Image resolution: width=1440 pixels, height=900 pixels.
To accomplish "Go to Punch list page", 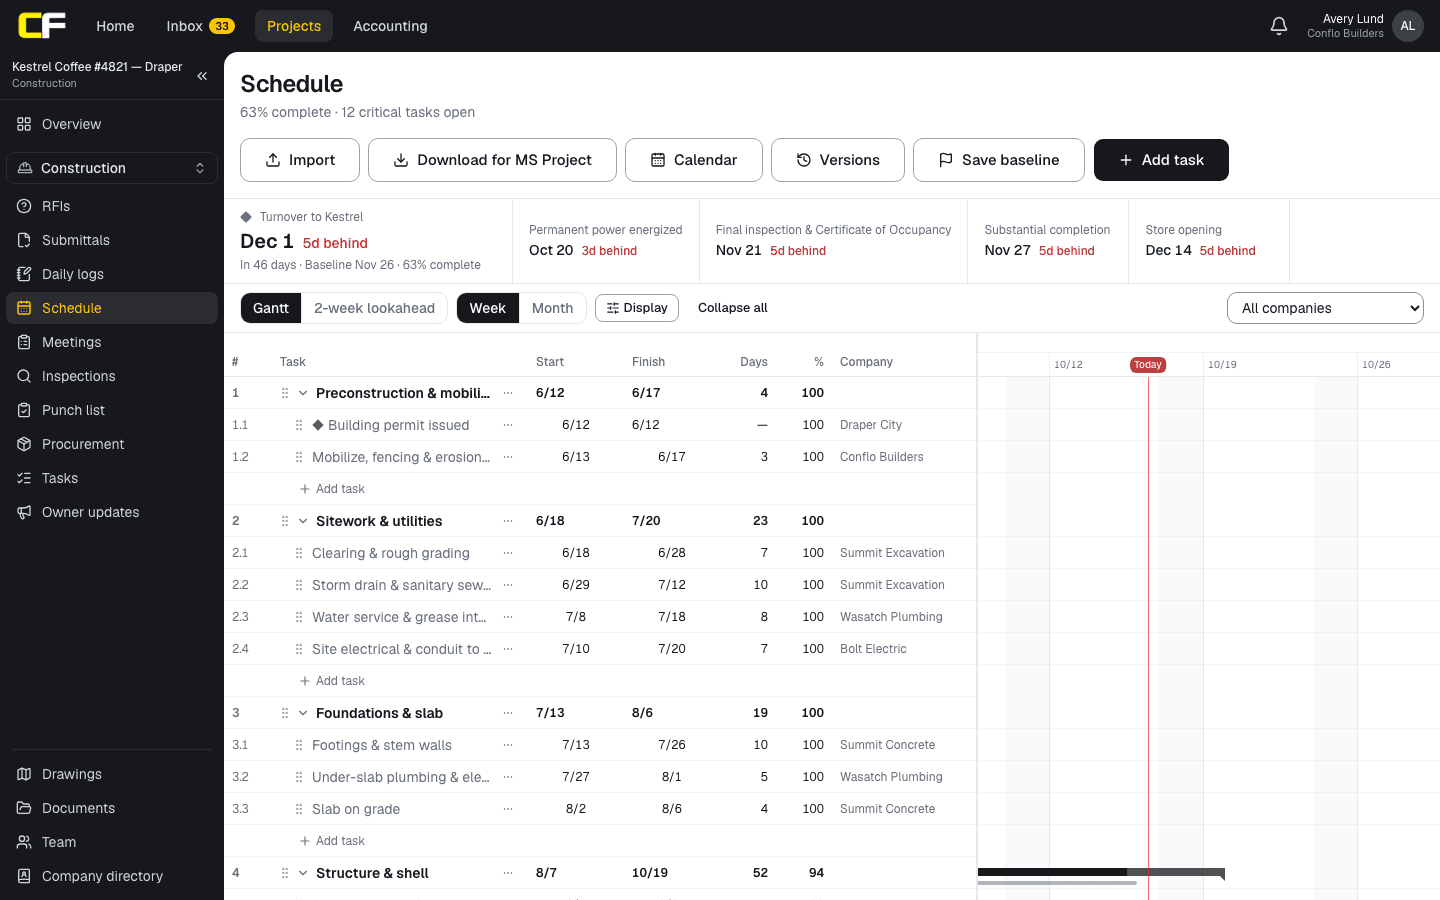I will pos(112,410).
